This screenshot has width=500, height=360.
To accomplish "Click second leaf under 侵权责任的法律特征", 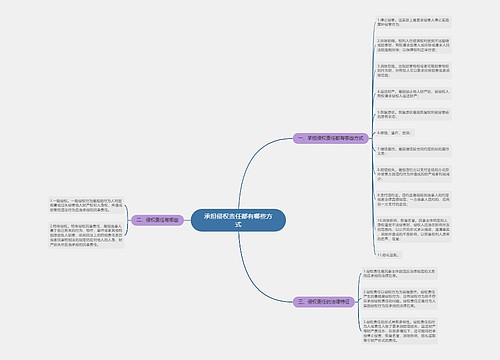I will click(x=399, y=299).
